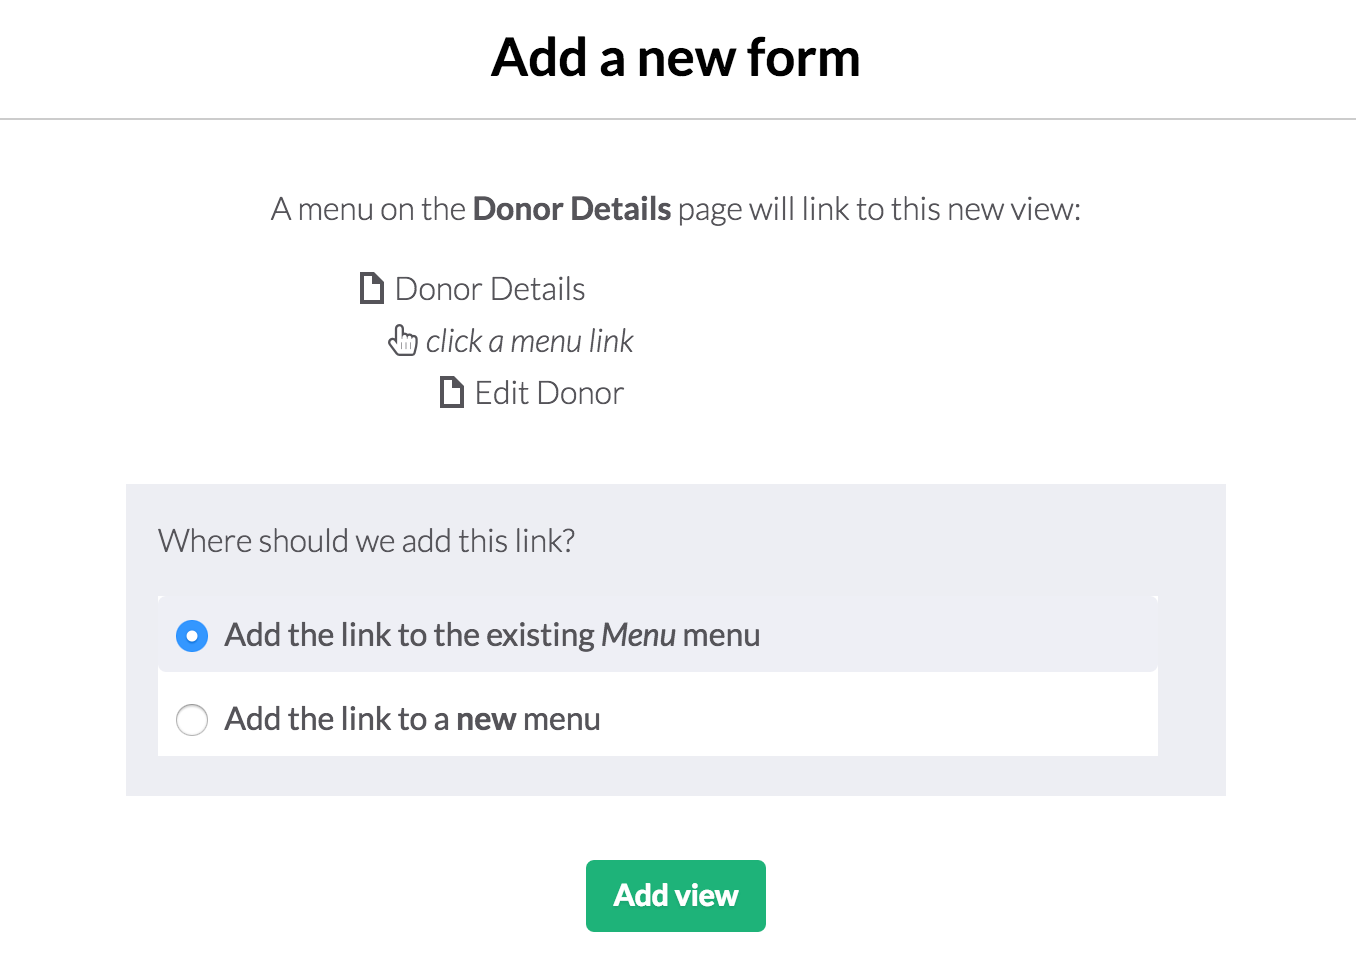Click the 'Add a new form' heading
This screenshot has width=1356, height=970.
tap(676, 57)
